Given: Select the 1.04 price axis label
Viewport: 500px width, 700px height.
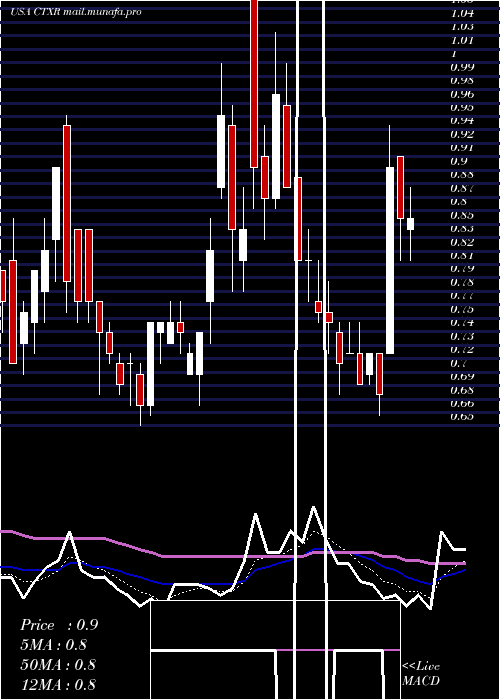Looking at the screenshot, I should point(462,14).
